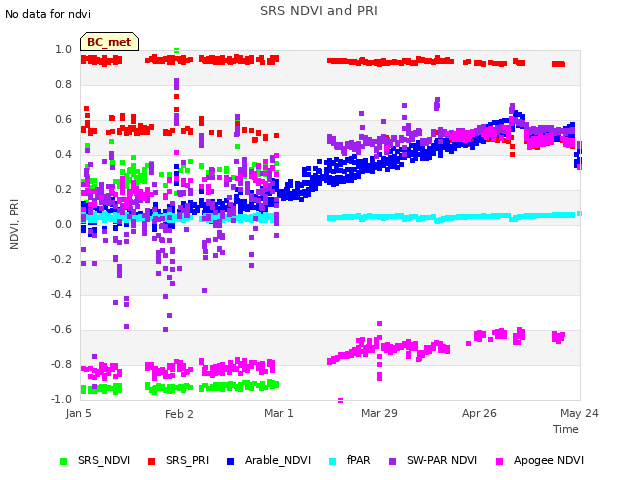
Task: Toggle the SRS_PRI series label
Action: (x=187, y=460)
